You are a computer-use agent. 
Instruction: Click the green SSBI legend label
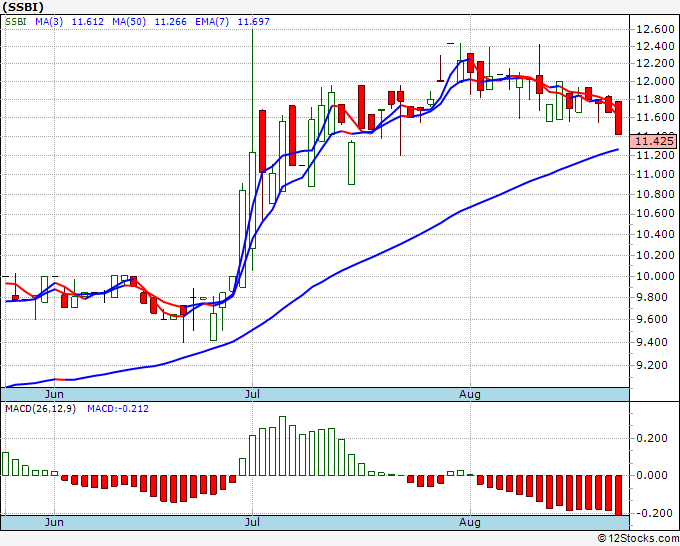(16, 22)
